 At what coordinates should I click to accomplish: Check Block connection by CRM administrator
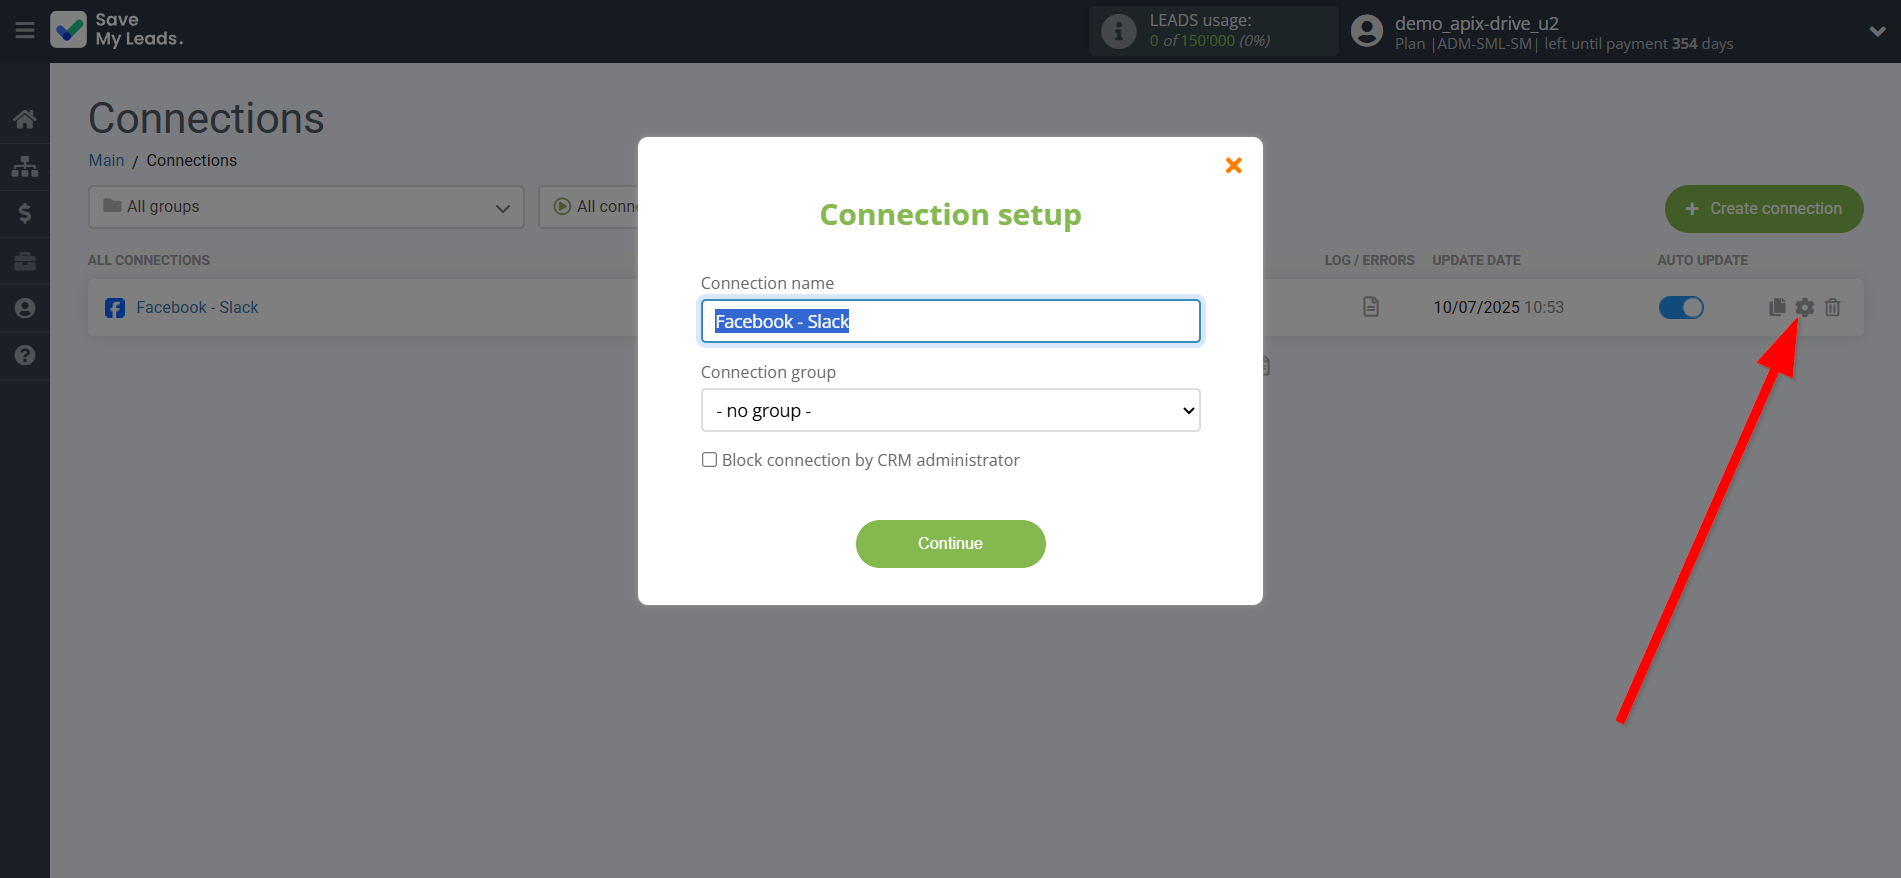709,460
